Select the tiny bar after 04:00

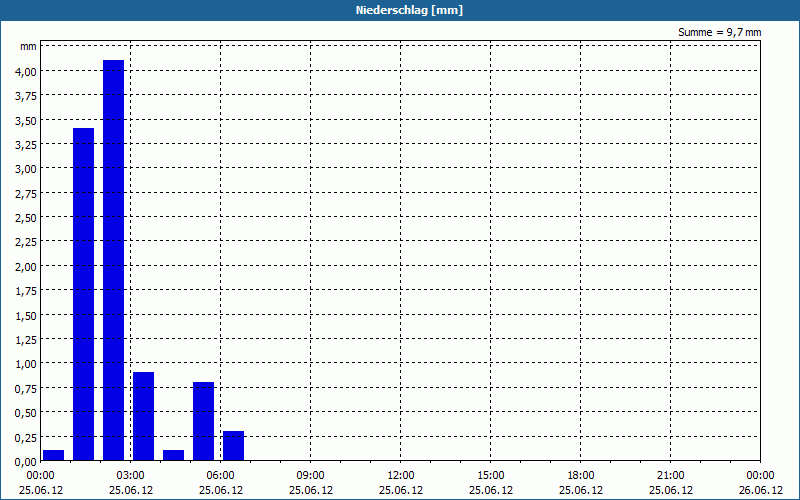(x=173, y=456)
